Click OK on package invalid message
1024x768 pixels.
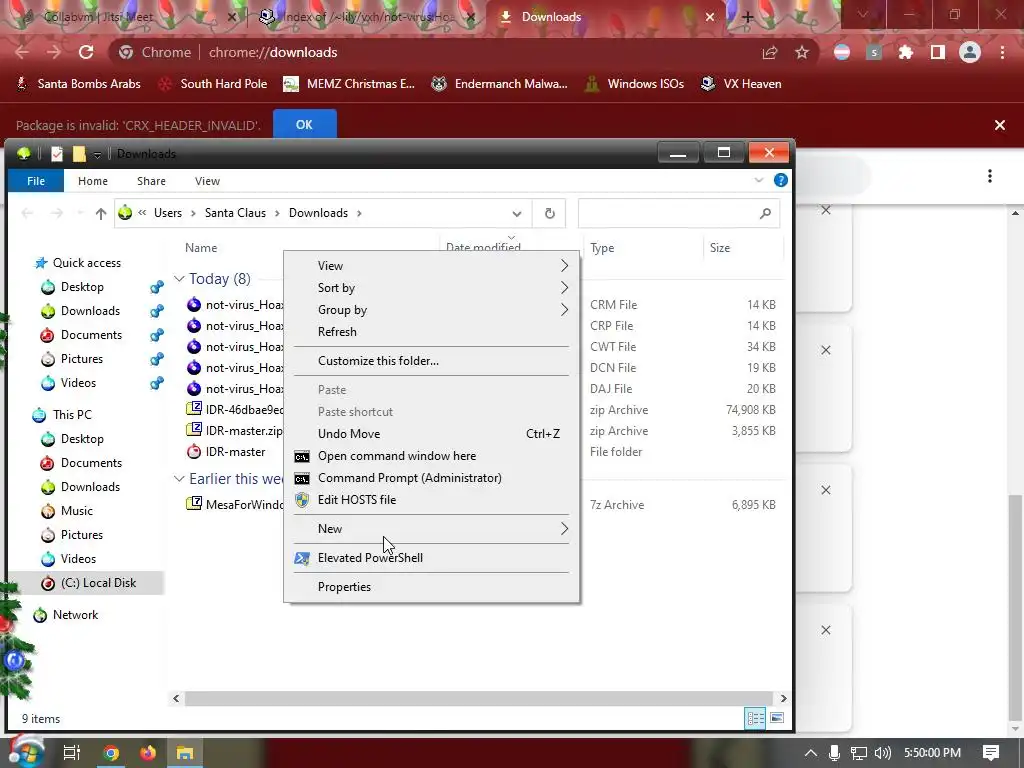[x=304, y=124]
